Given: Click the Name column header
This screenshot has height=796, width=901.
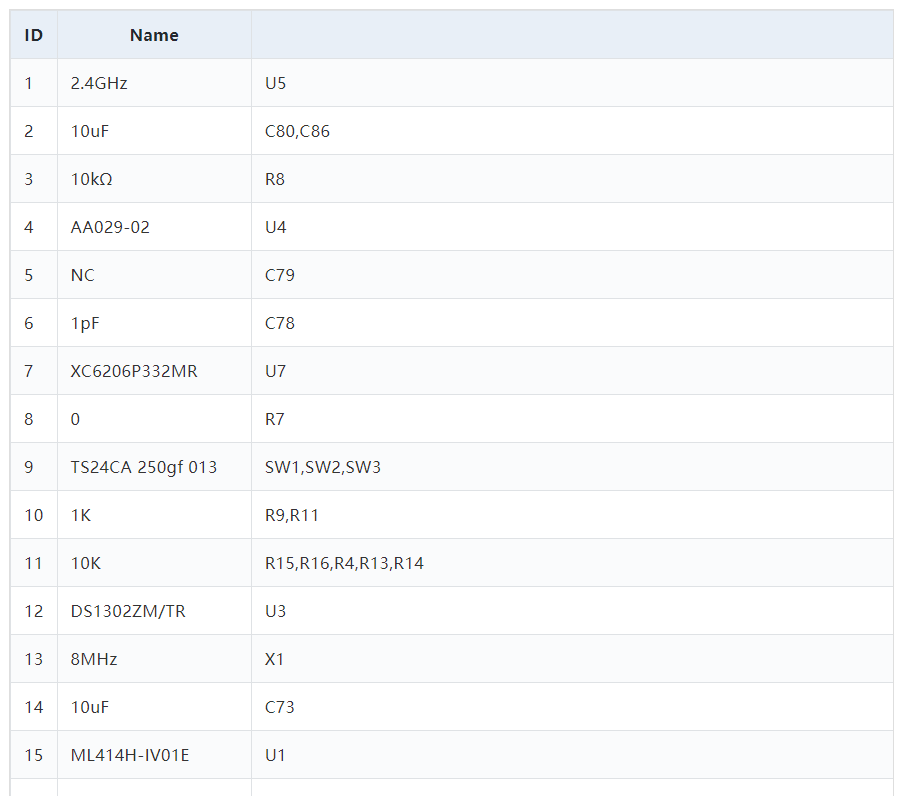Looking at the screenshot, I should pos(154,35).
